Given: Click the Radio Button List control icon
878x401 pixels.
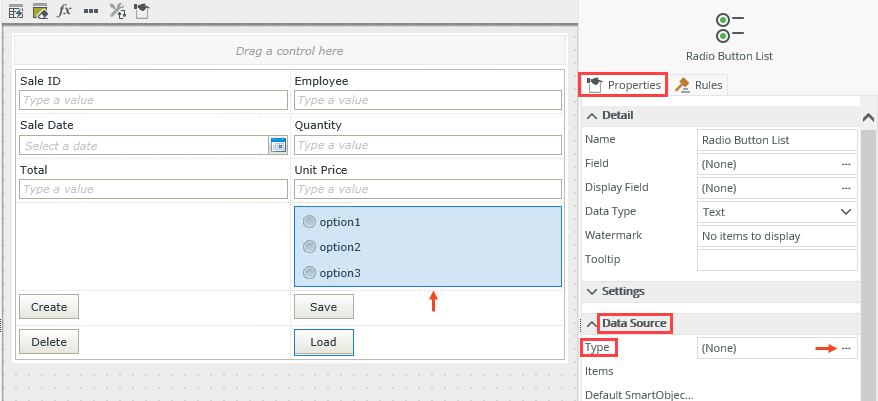Looking at the screenshot, I should [x=729, y=25].
